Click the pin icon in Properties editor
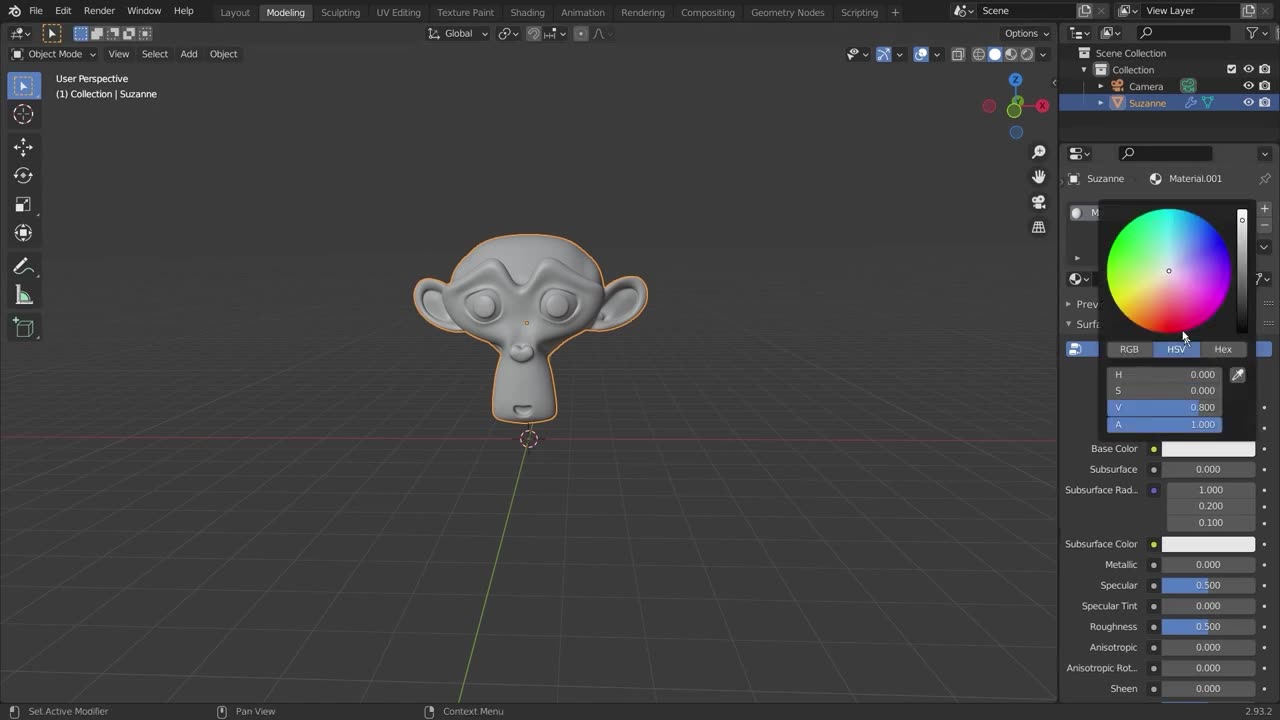Viewport: 1280px width, 720px height. [1264, 179]
